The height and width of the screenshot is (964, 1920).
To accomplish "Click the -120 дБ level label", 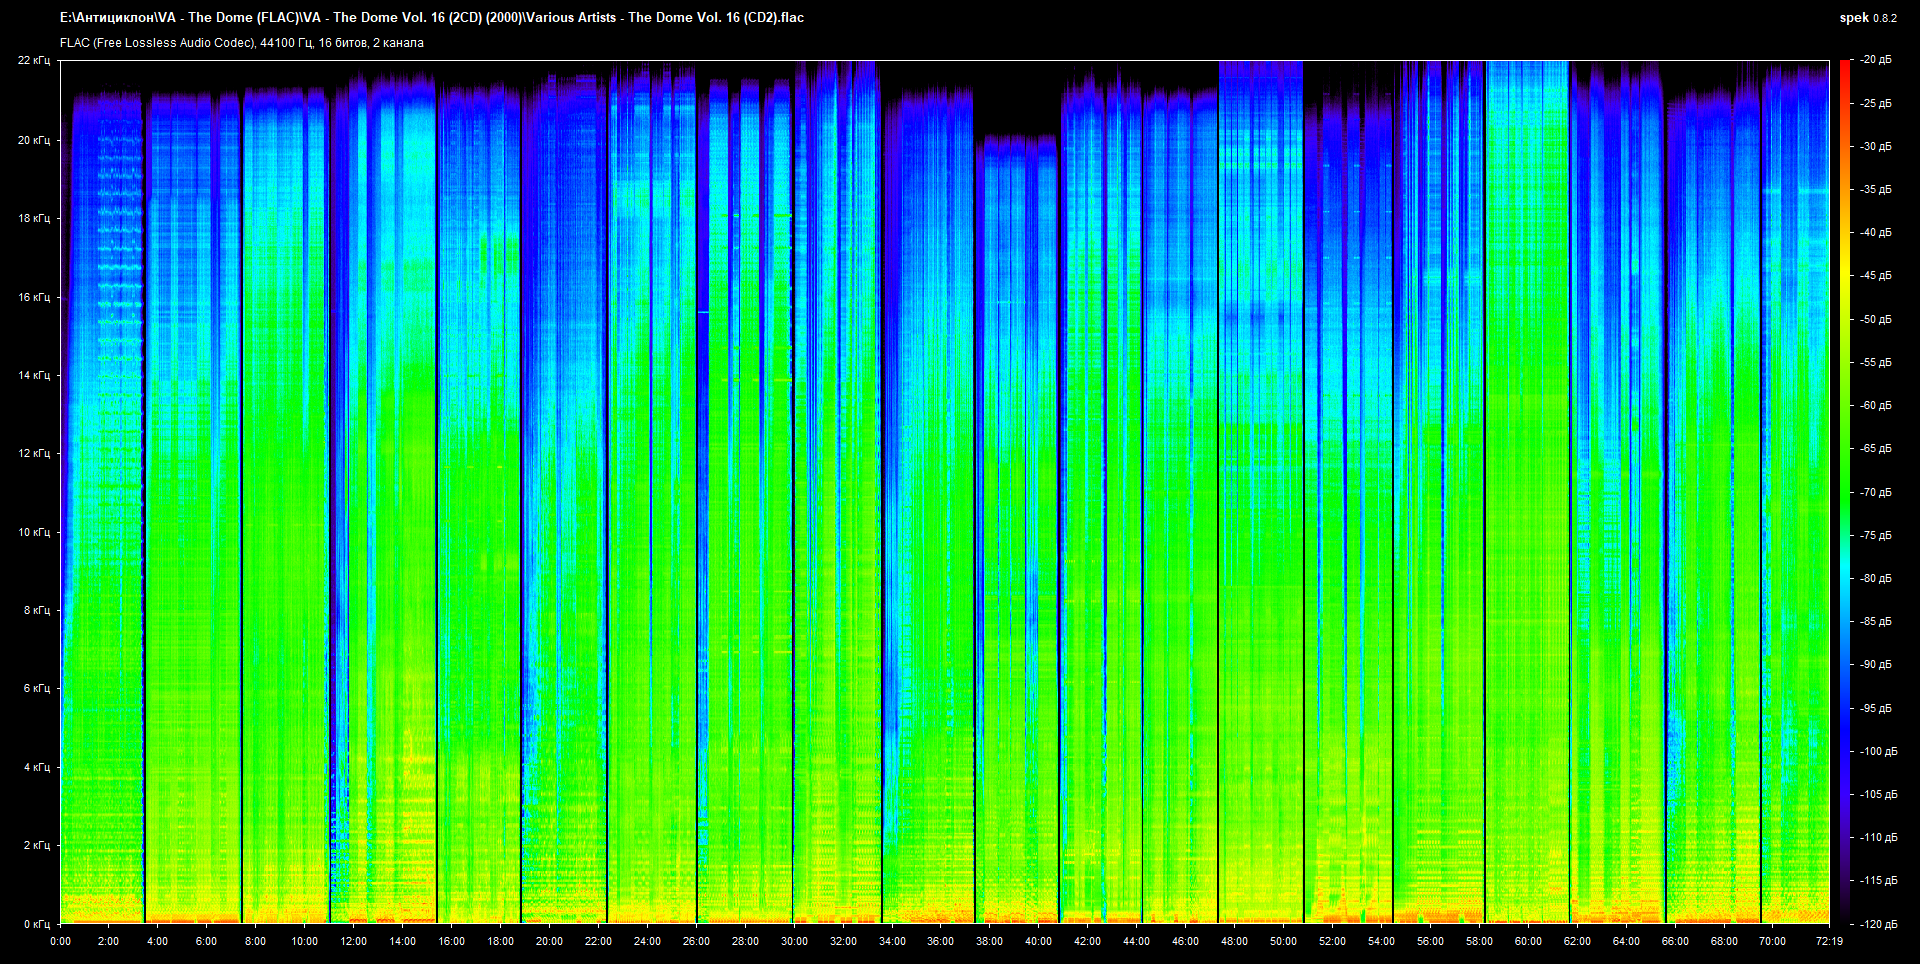I will click(1877, 924).
